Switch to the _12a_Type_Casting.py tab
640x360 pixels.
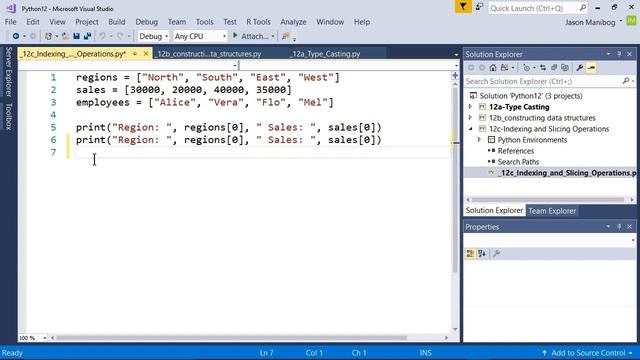(x=325, y=54)
